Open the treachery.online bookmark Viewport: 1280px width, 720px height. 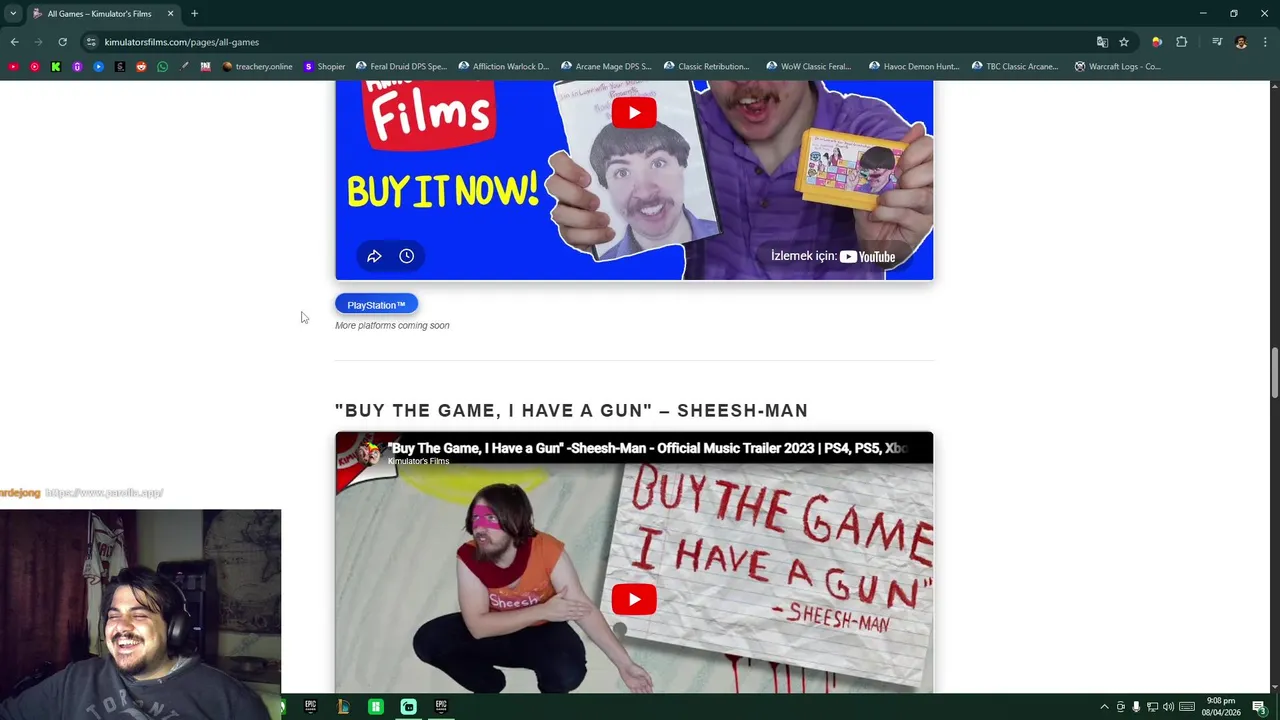[258, 66]
